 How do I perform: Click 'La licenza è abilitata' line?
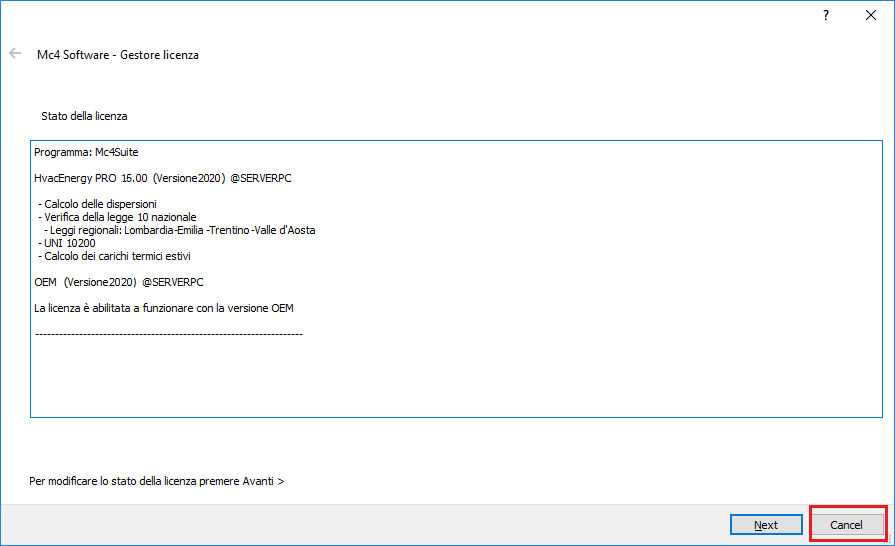(x=164, y=308)
